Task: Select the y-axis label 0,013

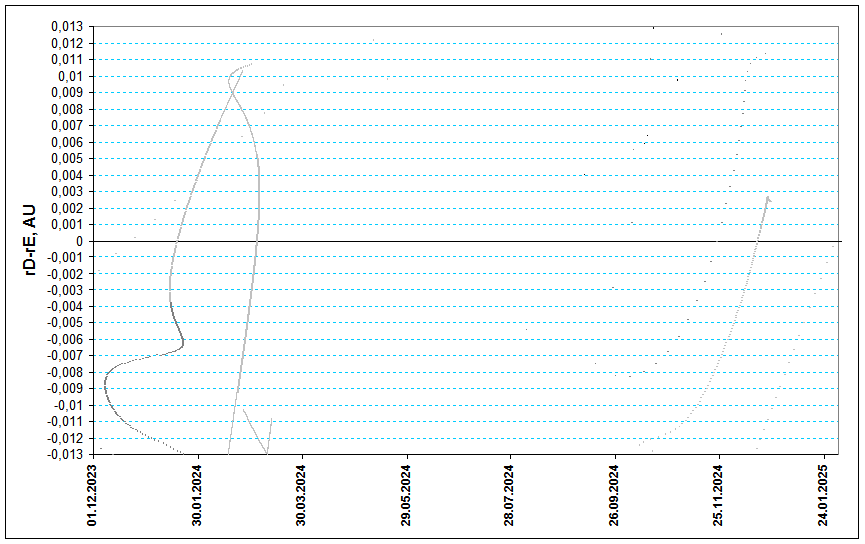Action: click(67, 26)
